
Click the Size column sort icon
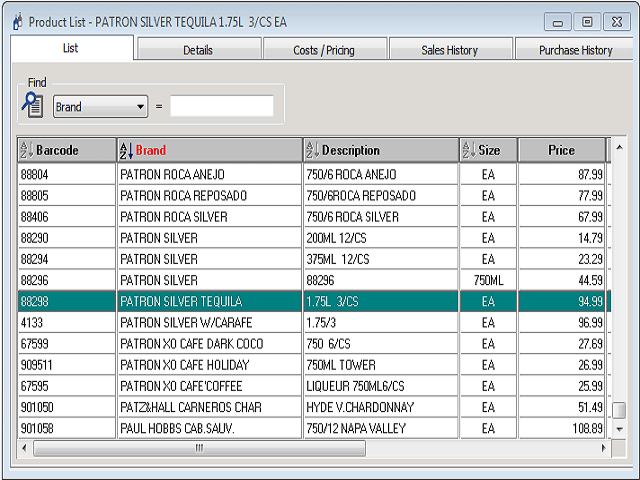click(x=469, y=151)
